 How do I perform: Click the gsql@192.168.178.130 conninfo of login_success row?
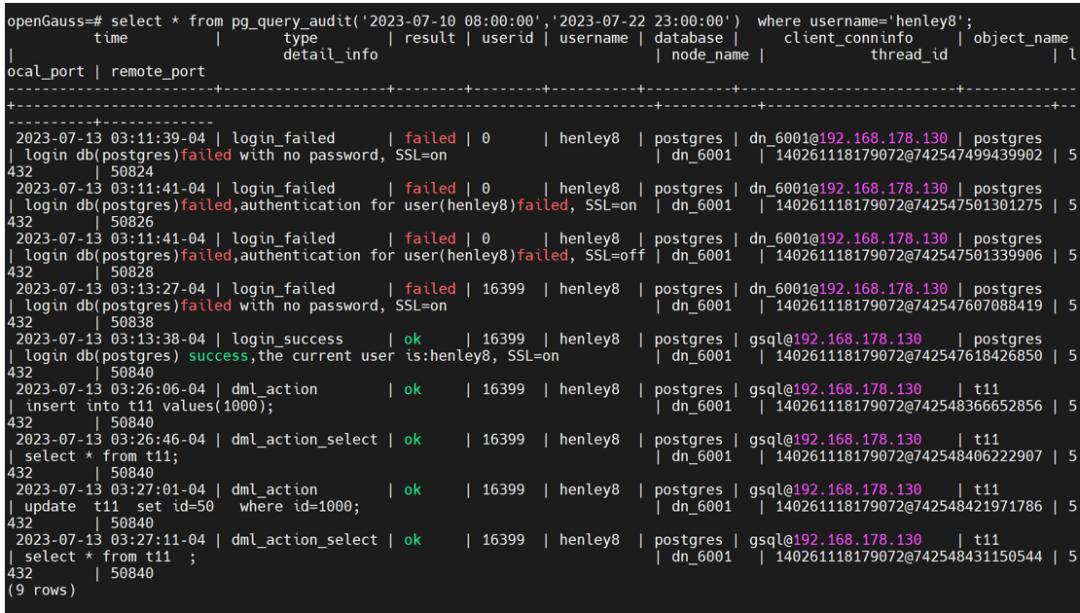[835, 339]
